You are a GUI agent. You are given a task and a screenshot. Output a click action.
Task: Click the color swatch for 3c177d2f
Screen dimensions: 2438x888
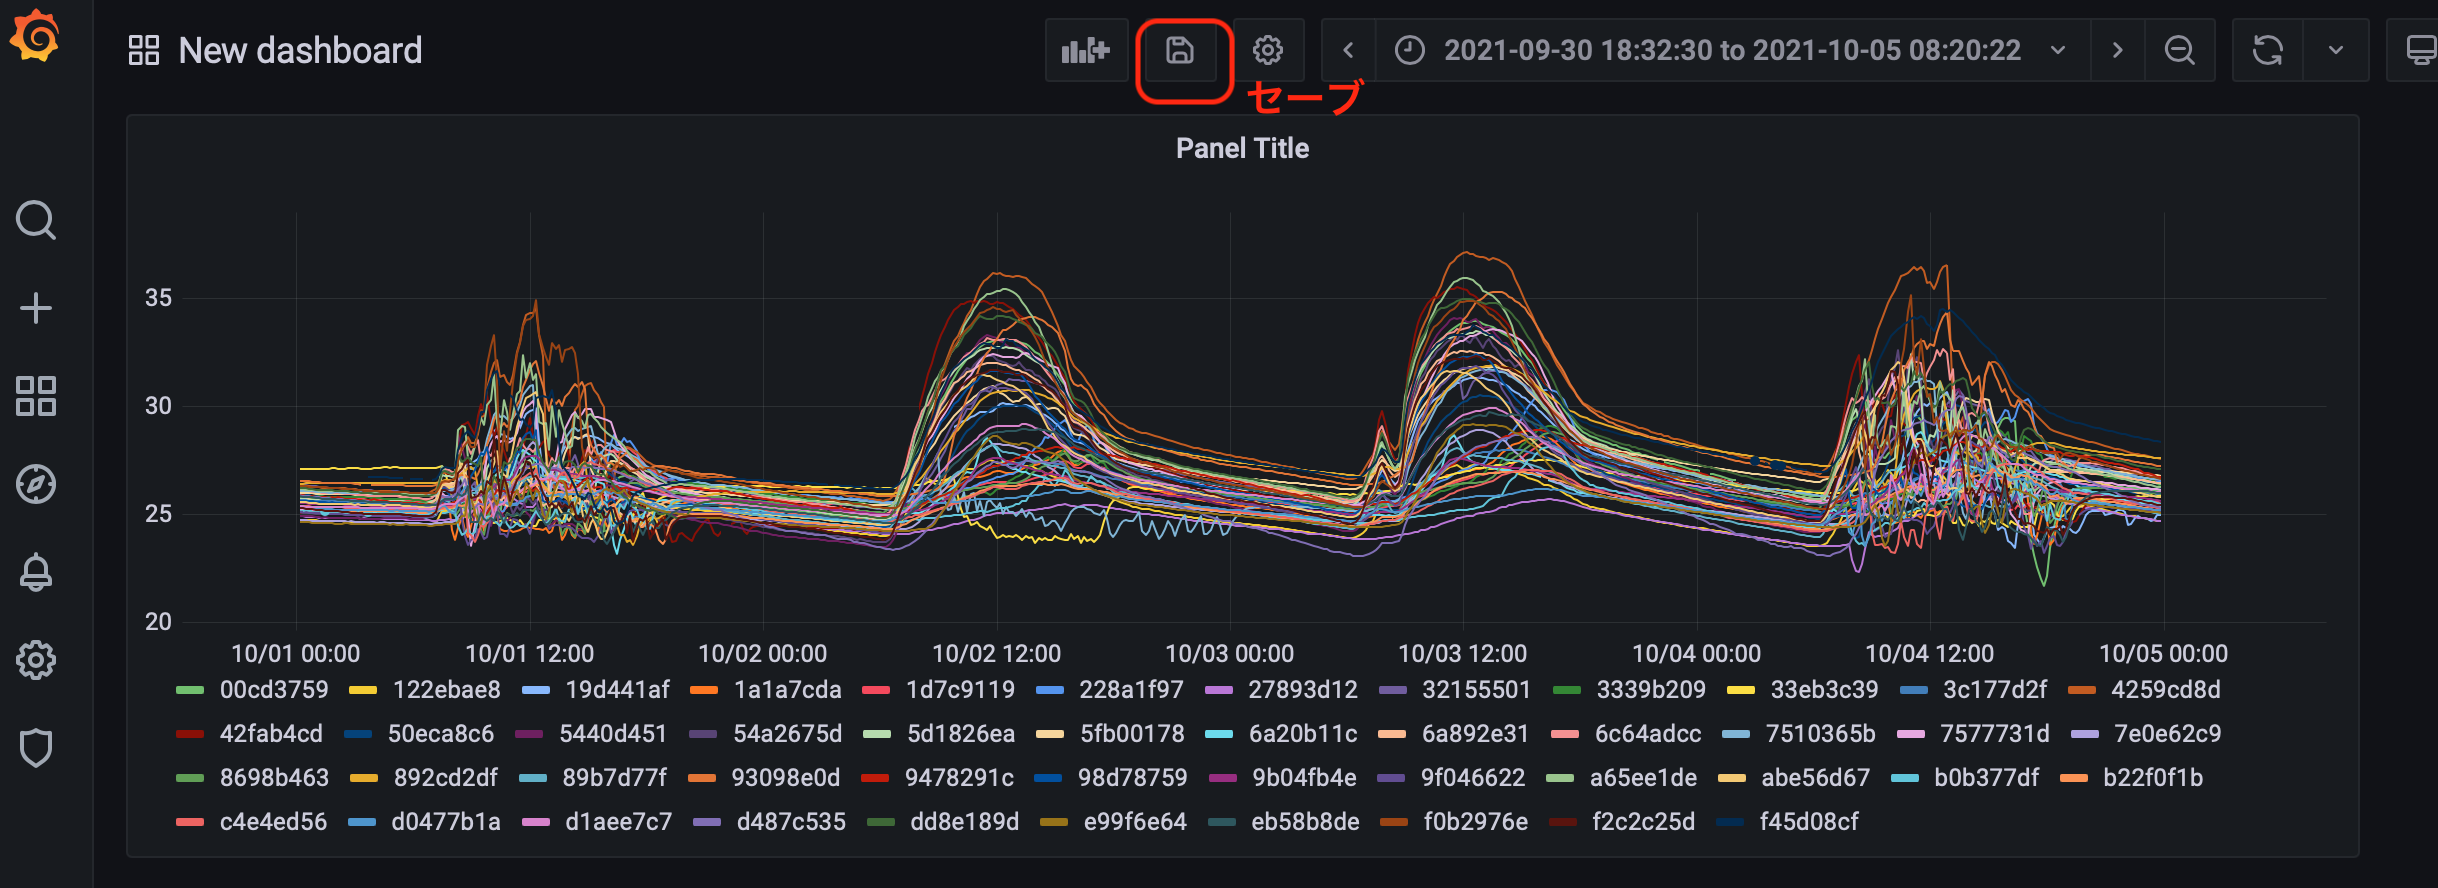tap(1913, 690)
